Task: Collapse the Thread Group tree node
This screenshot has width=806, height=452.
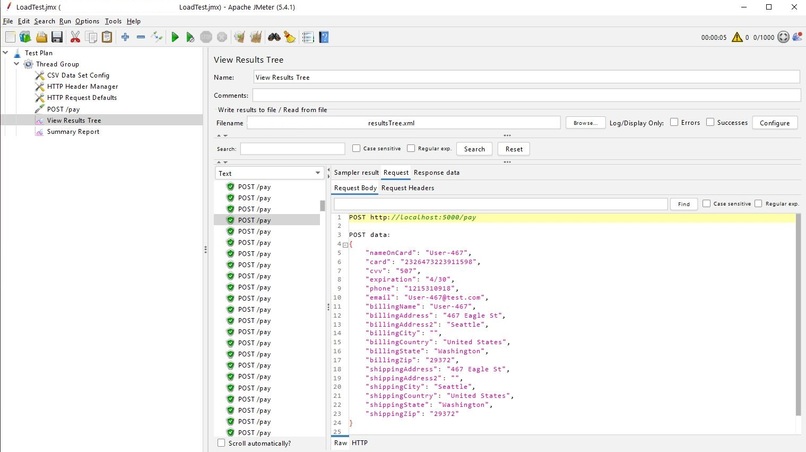Action: tap(16, 64)
